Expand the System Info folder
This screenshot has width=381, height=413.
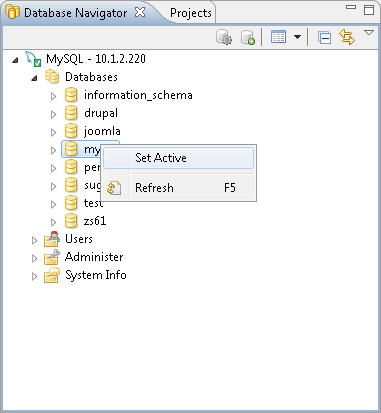tap(34, 276)
